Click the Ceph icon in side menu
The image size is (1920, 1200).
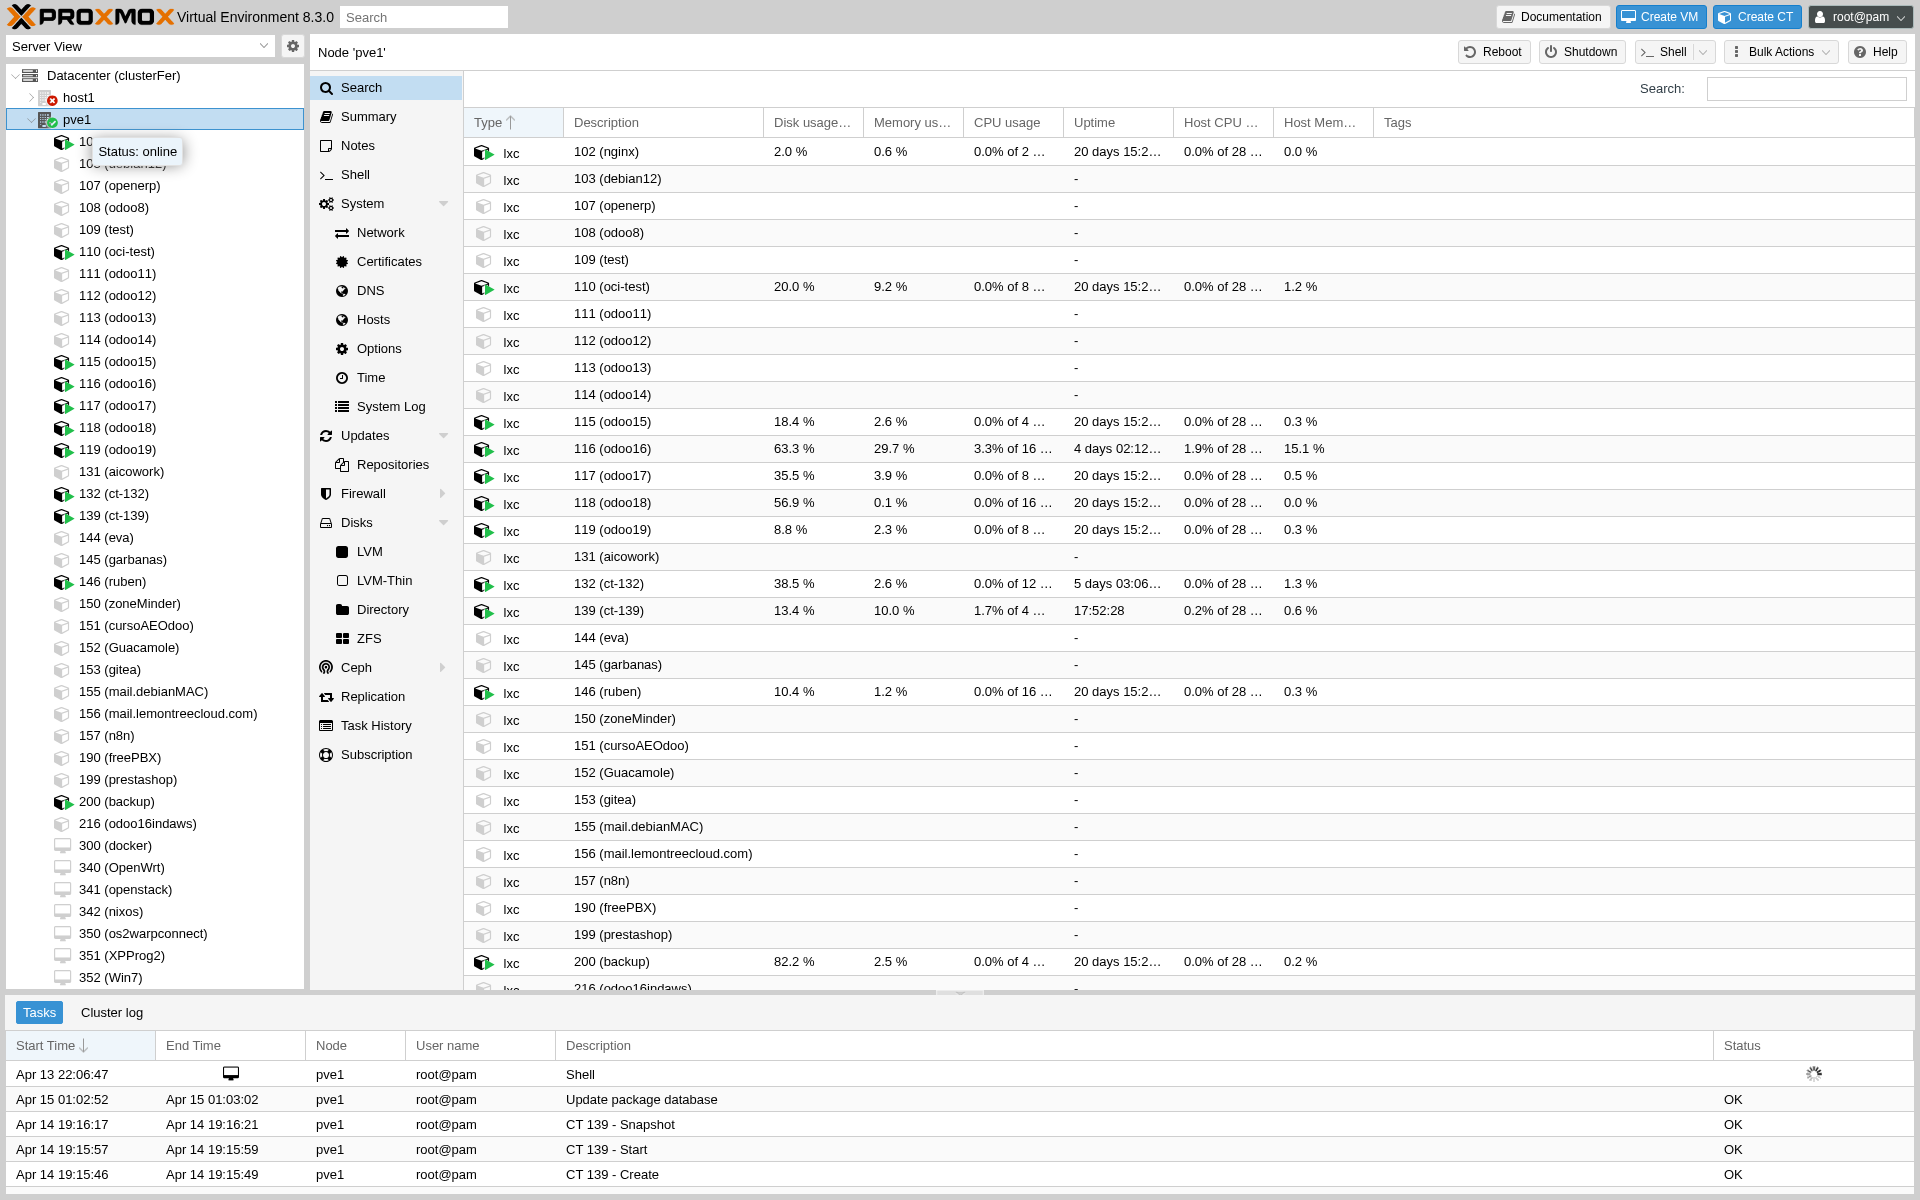[326, 668]
